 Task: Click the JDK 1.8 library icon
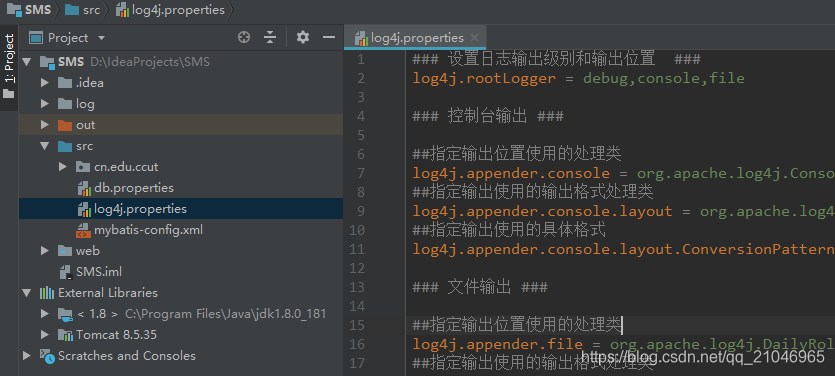pos(65,314)
